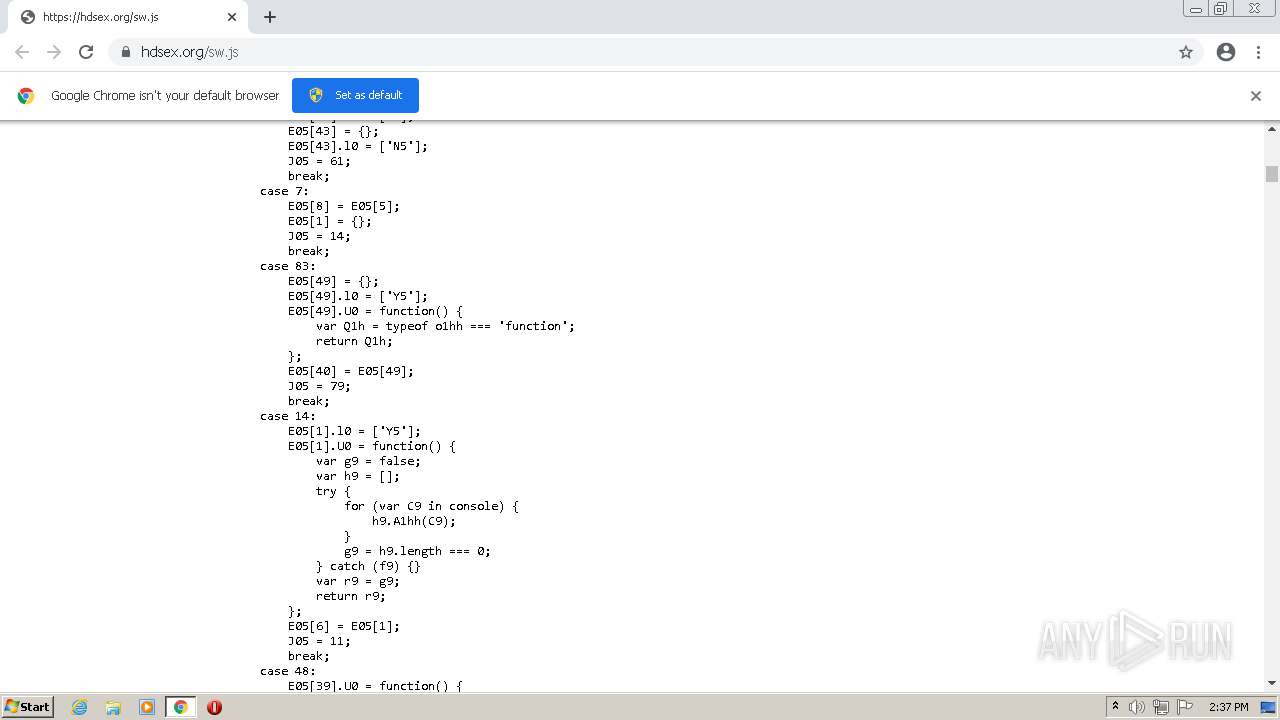Click the Chrome logo in the infobar
Screen dimensions: 1280x720
click(x=26, y=96)
